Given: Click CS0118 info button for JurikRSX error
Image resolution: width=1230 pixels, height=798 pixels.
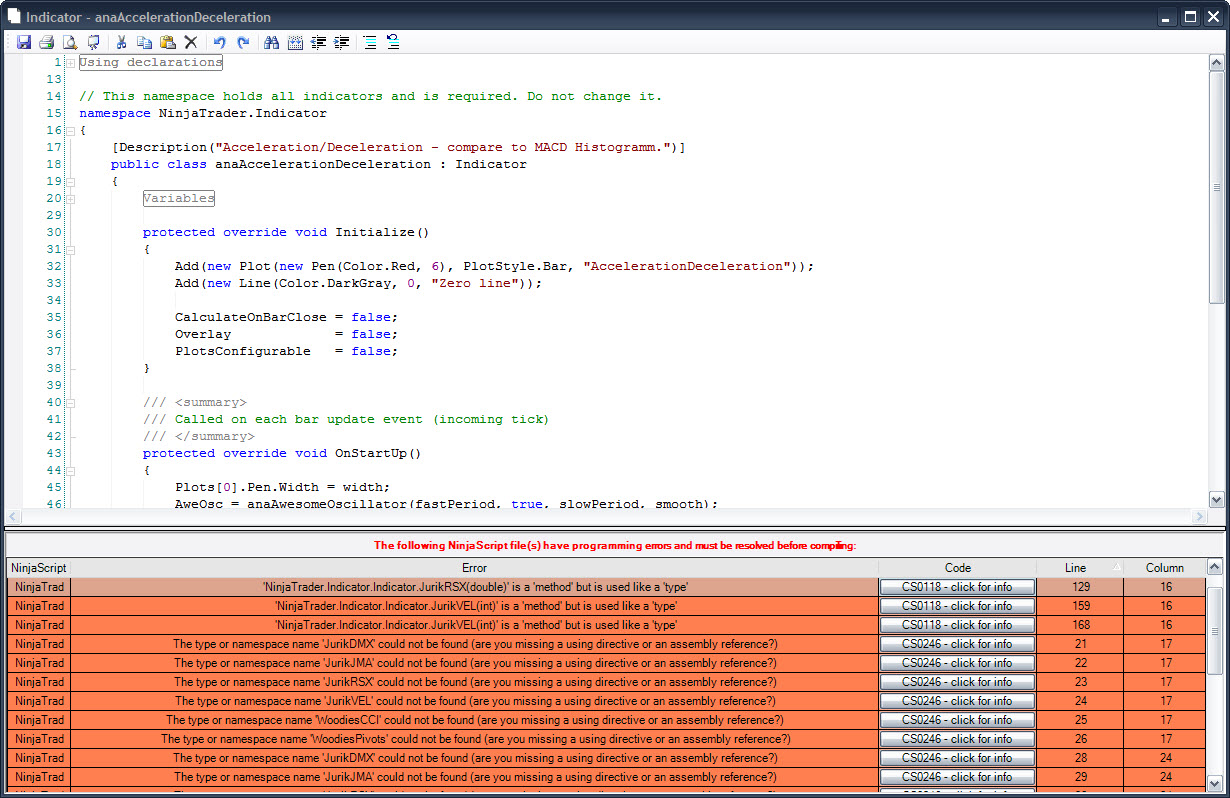Looking at the screenshot, I should (957, 587).
